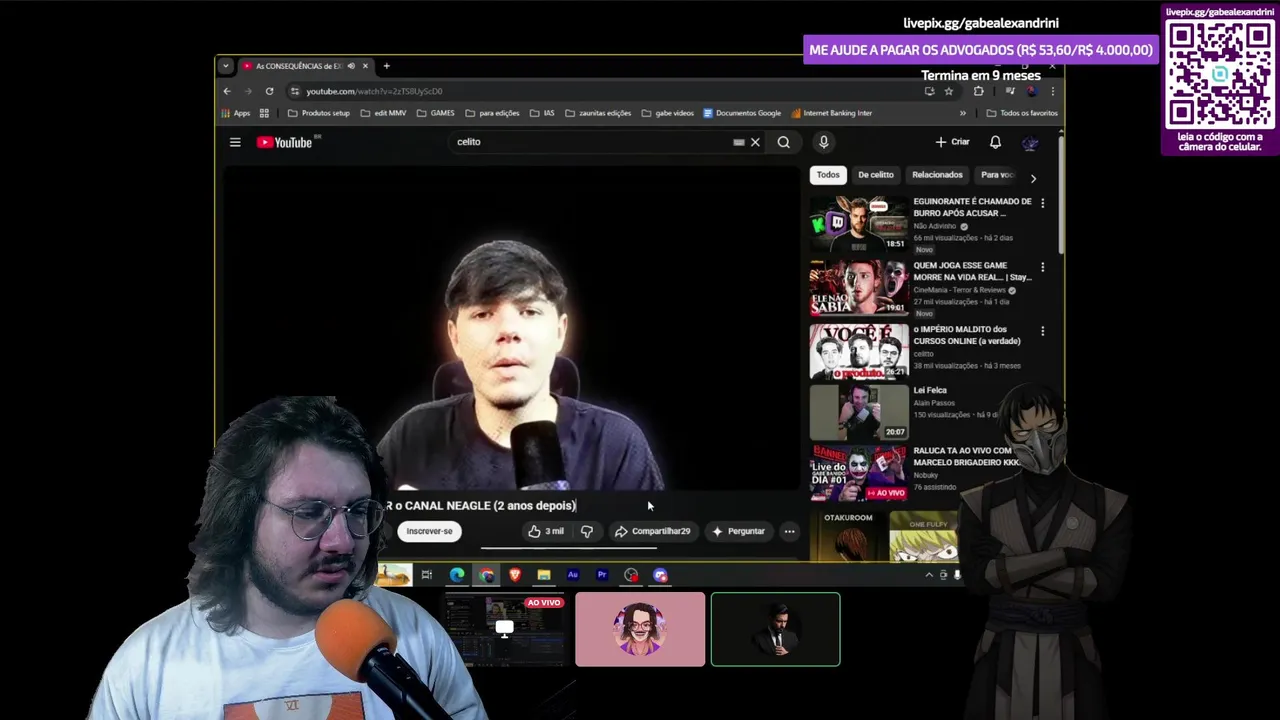Click the page's vertical scrollbar
Viewport: 1280px width, 720px height.
click(1060, 195)
